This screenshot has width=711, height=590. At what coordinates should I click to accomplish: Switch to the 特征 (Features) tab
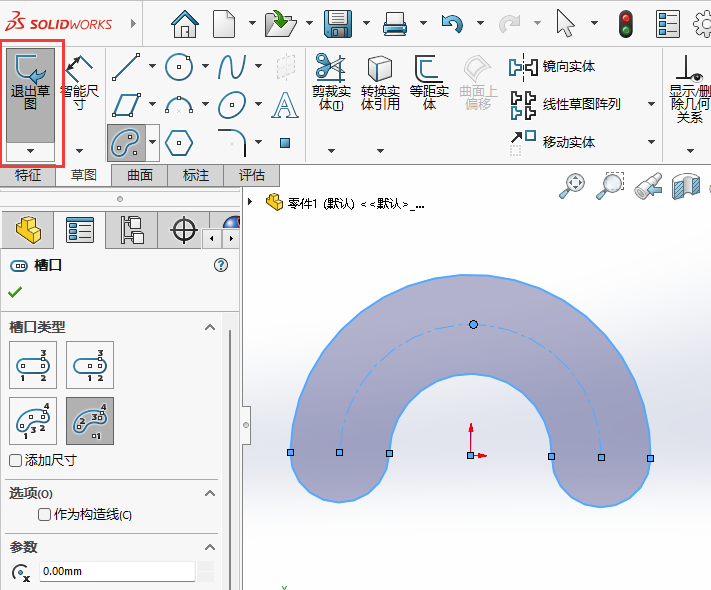point(28,176)
